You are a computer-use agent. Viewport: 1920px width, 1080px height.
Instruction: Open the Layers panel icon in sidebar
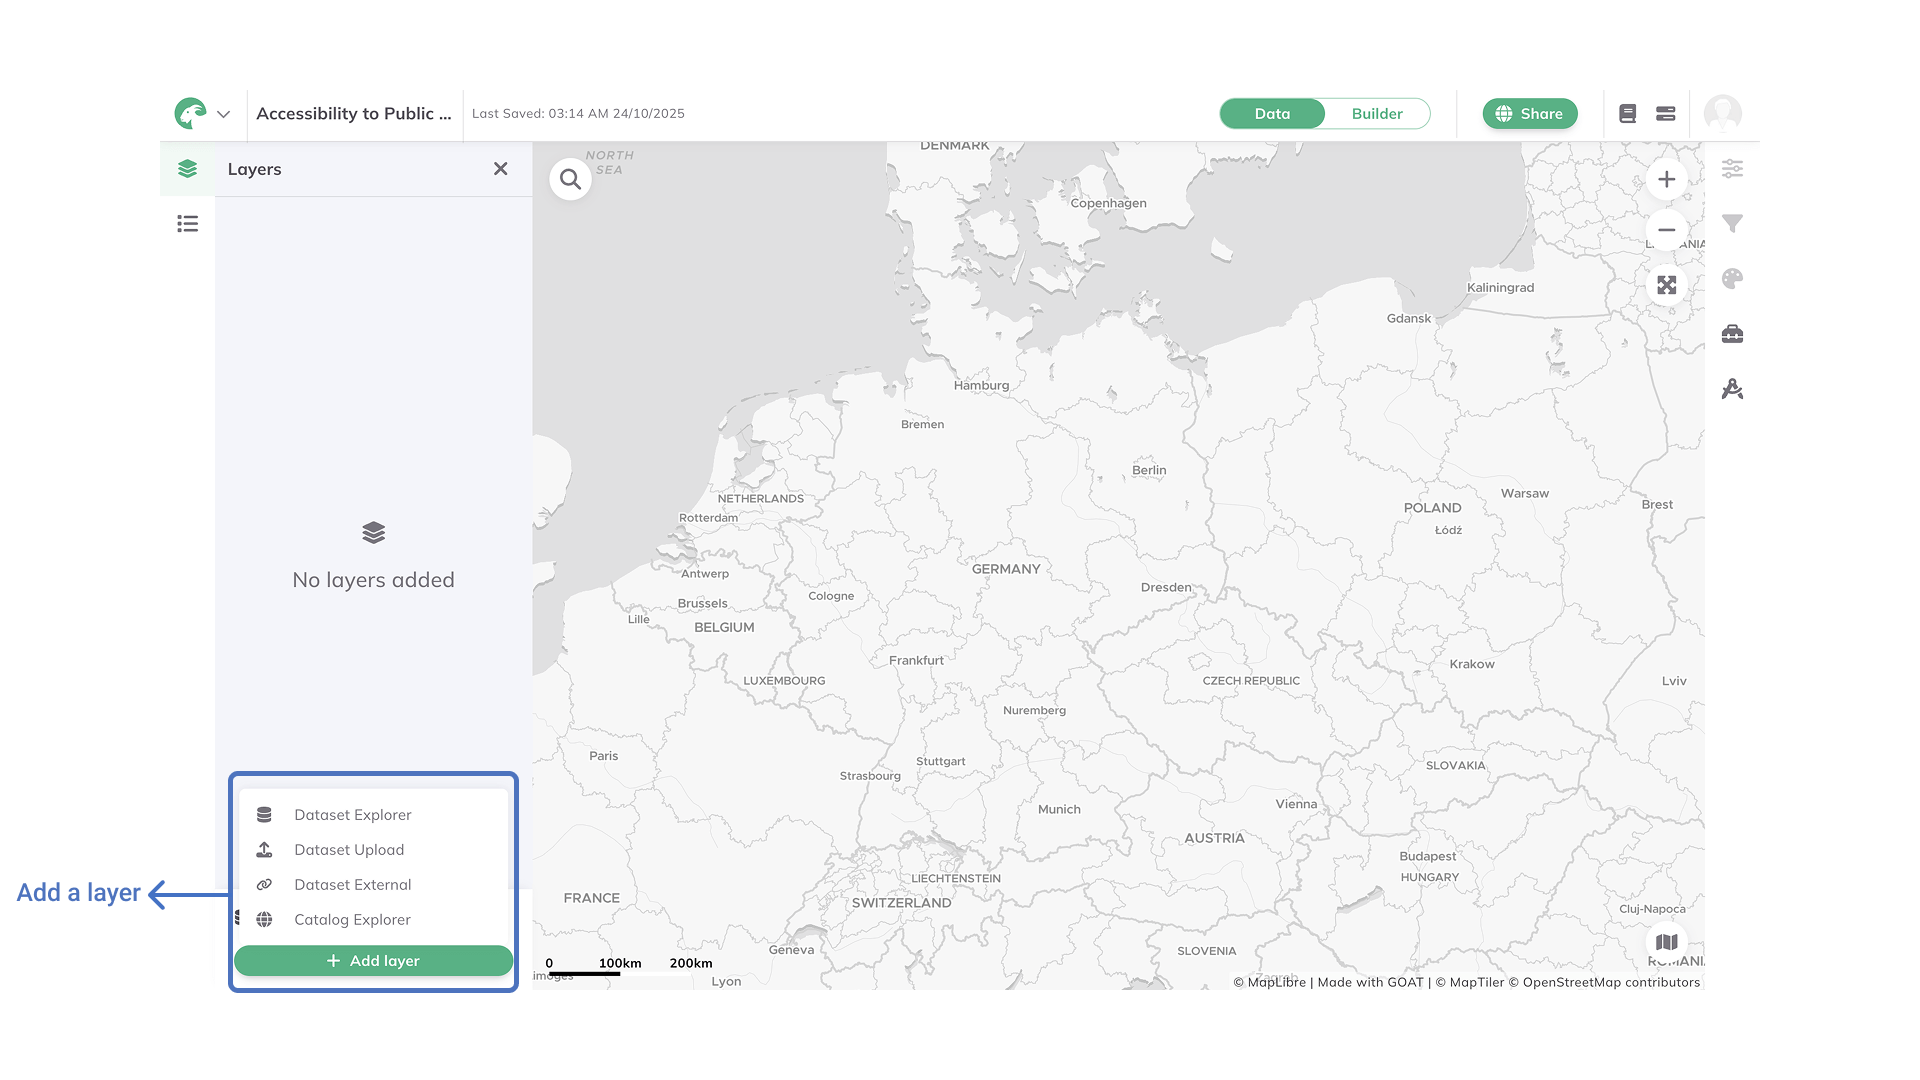(x=187, y=169)
